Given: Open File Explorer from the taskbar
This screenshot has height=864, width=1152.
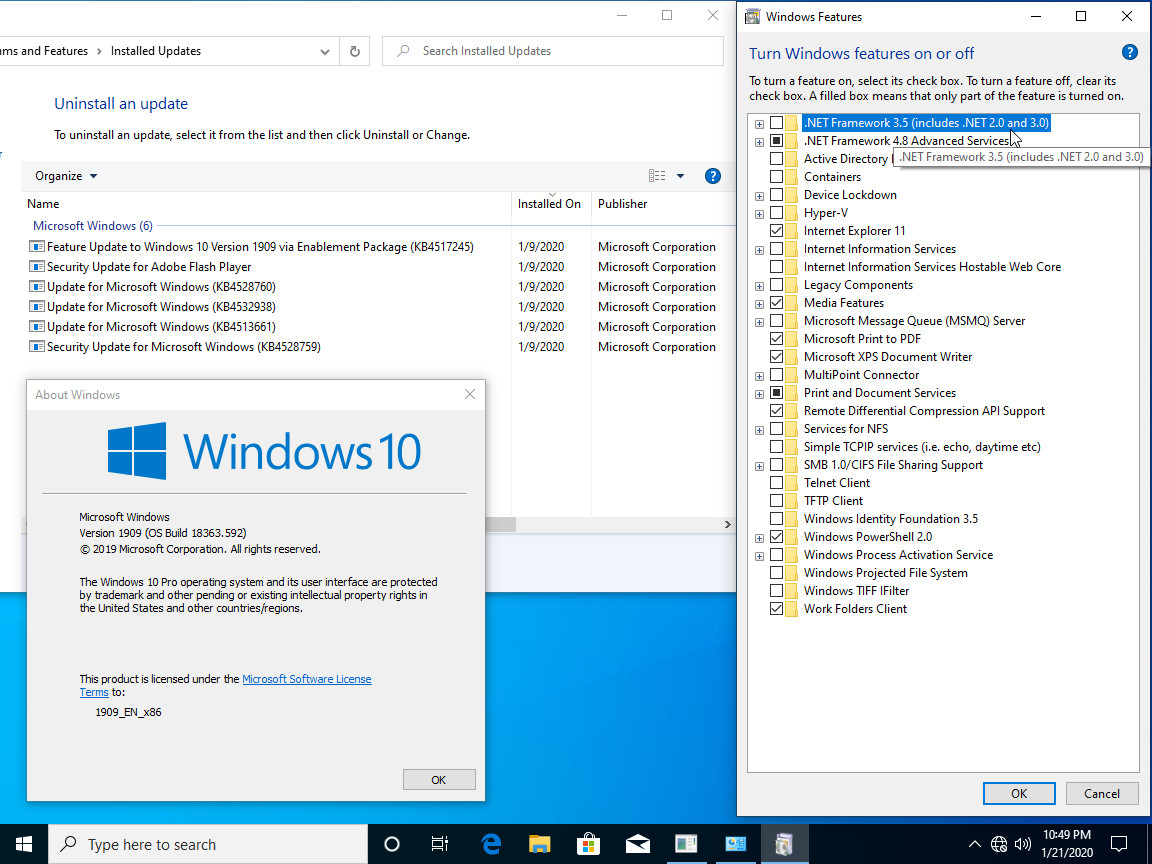Looking at the screenshot, I should coord(539,844).
